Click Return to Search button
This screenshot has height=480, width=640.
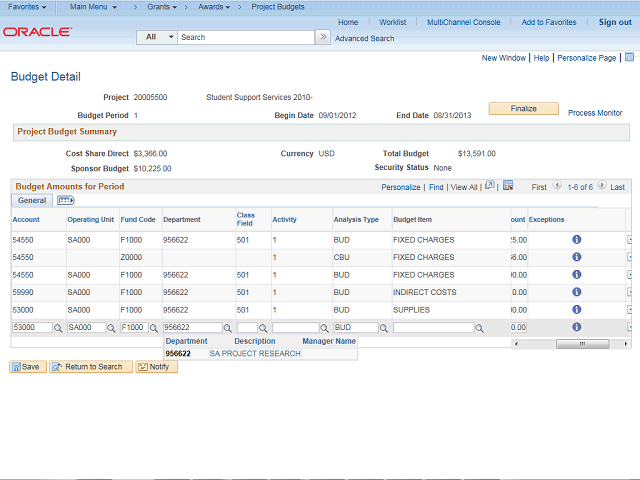coord(91,367)
